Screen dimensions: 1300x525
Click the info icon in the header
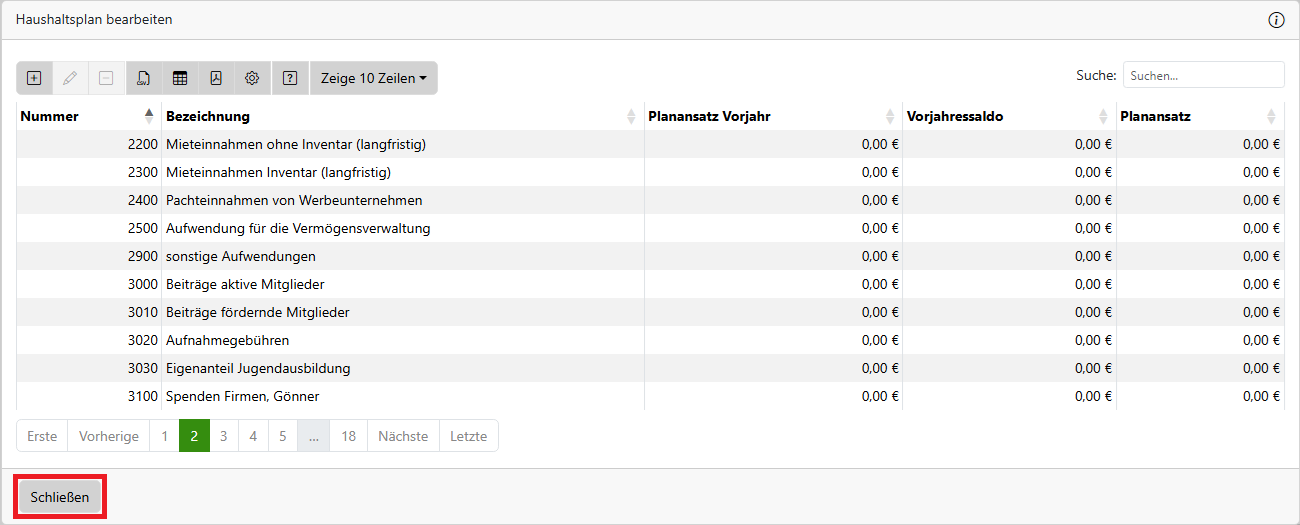click(1276, 20)
